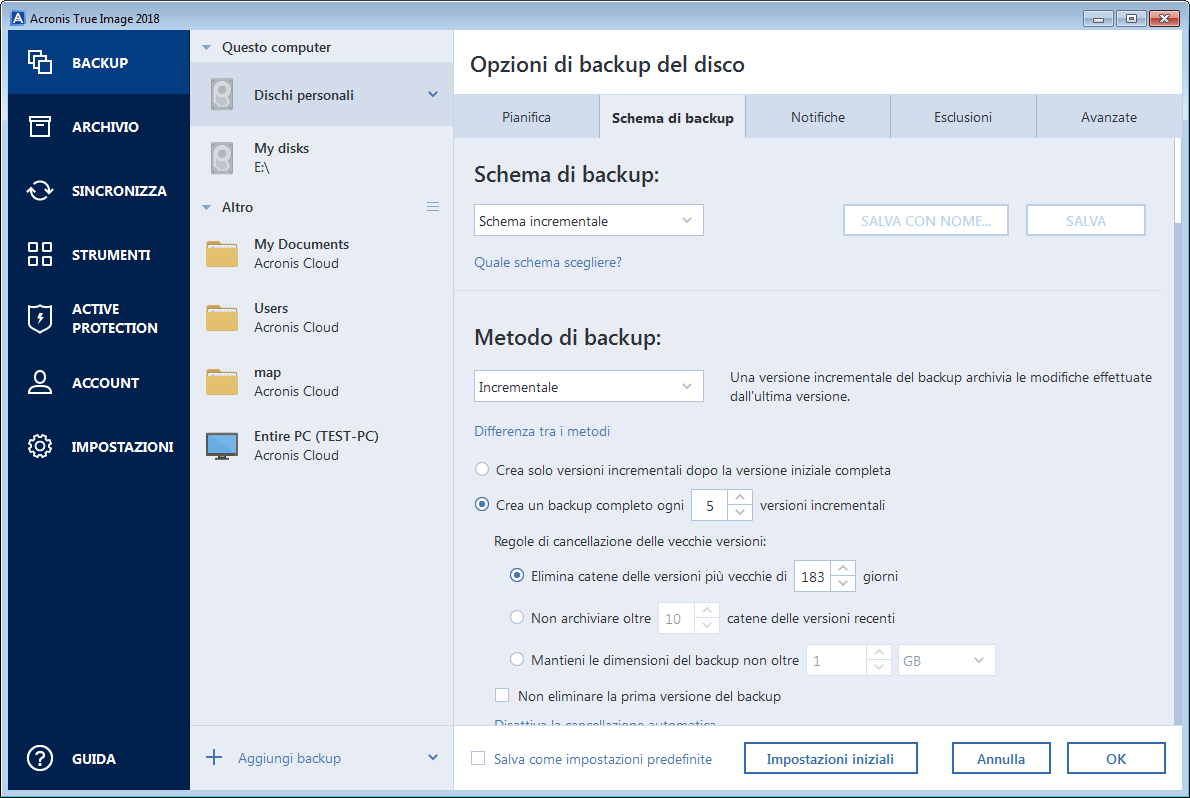The height and width of the screenshot is (798, 1190).
Task: Click the recent chains count field showing 10
Action: pyautogui.click(x=676, y=618)
